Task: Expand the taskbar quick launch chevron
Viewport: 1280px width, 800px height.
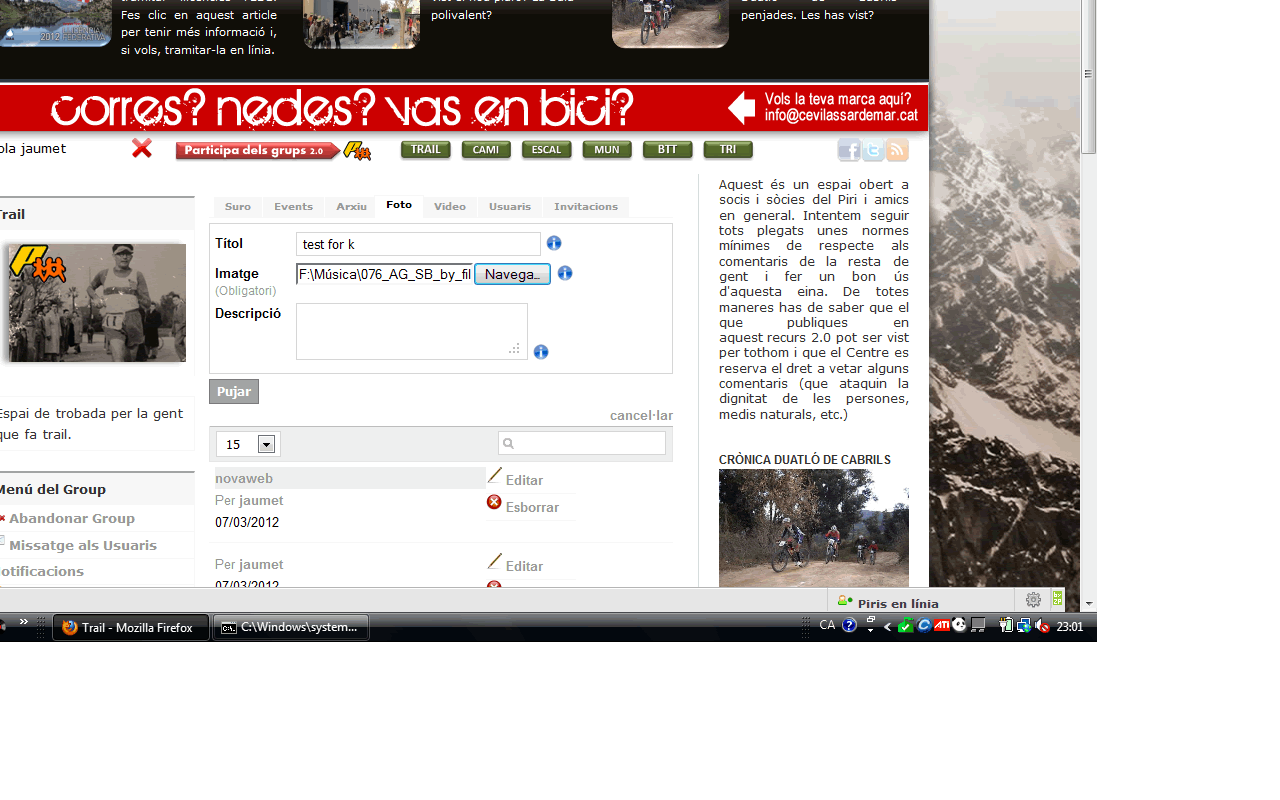Action: coord(23,622)
